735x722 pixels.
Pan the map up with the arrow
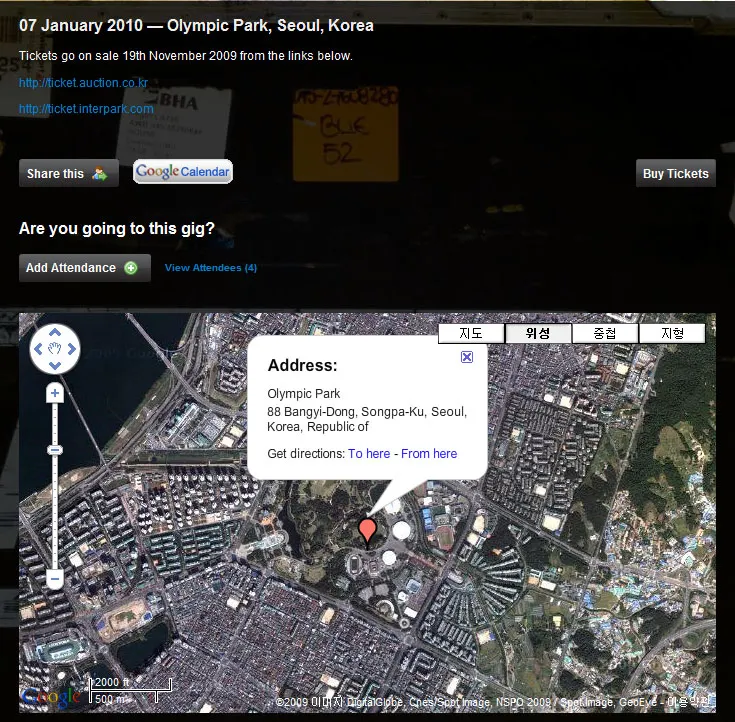(x=55, y=334)
